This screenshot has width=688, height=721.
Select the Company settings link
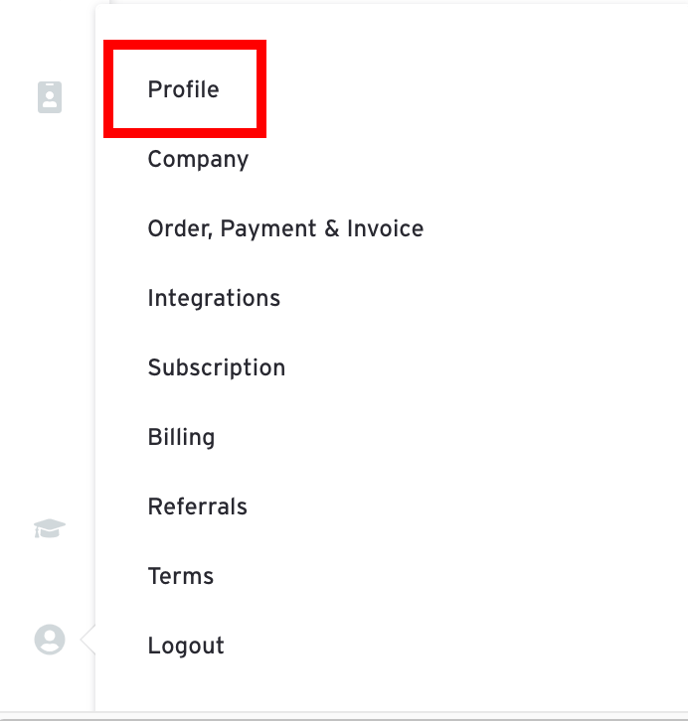point(198,159)
